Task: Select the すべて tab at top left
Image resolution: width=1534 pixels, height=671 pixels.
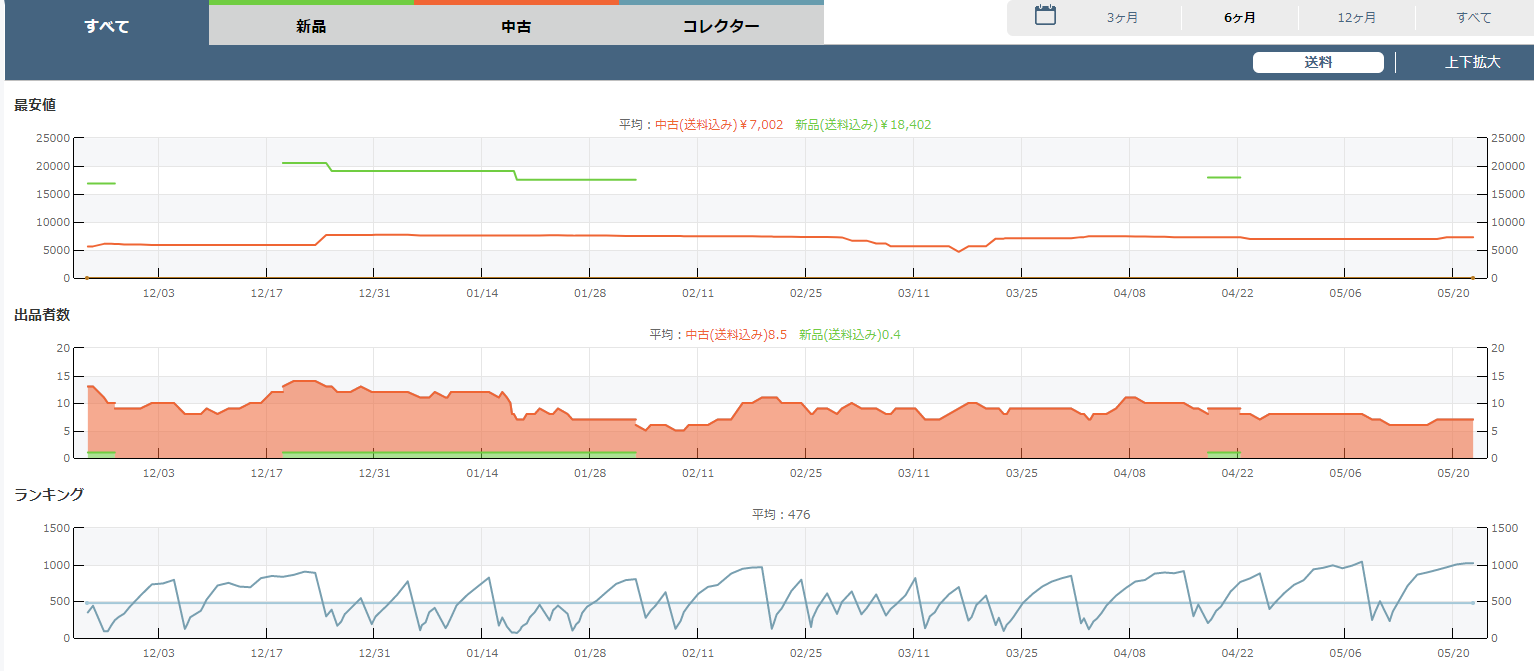Action: coord(107,26)
